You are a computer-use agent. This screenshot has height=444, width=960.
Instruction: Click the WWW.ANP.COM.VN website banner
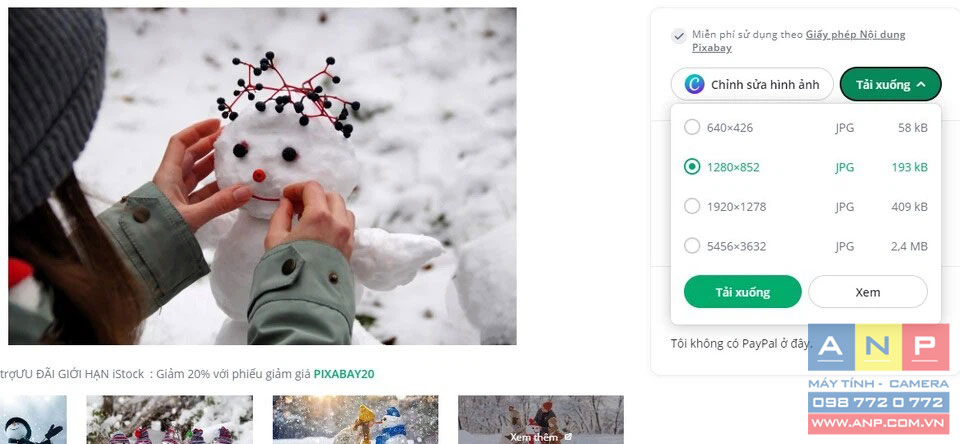[879, 423]
